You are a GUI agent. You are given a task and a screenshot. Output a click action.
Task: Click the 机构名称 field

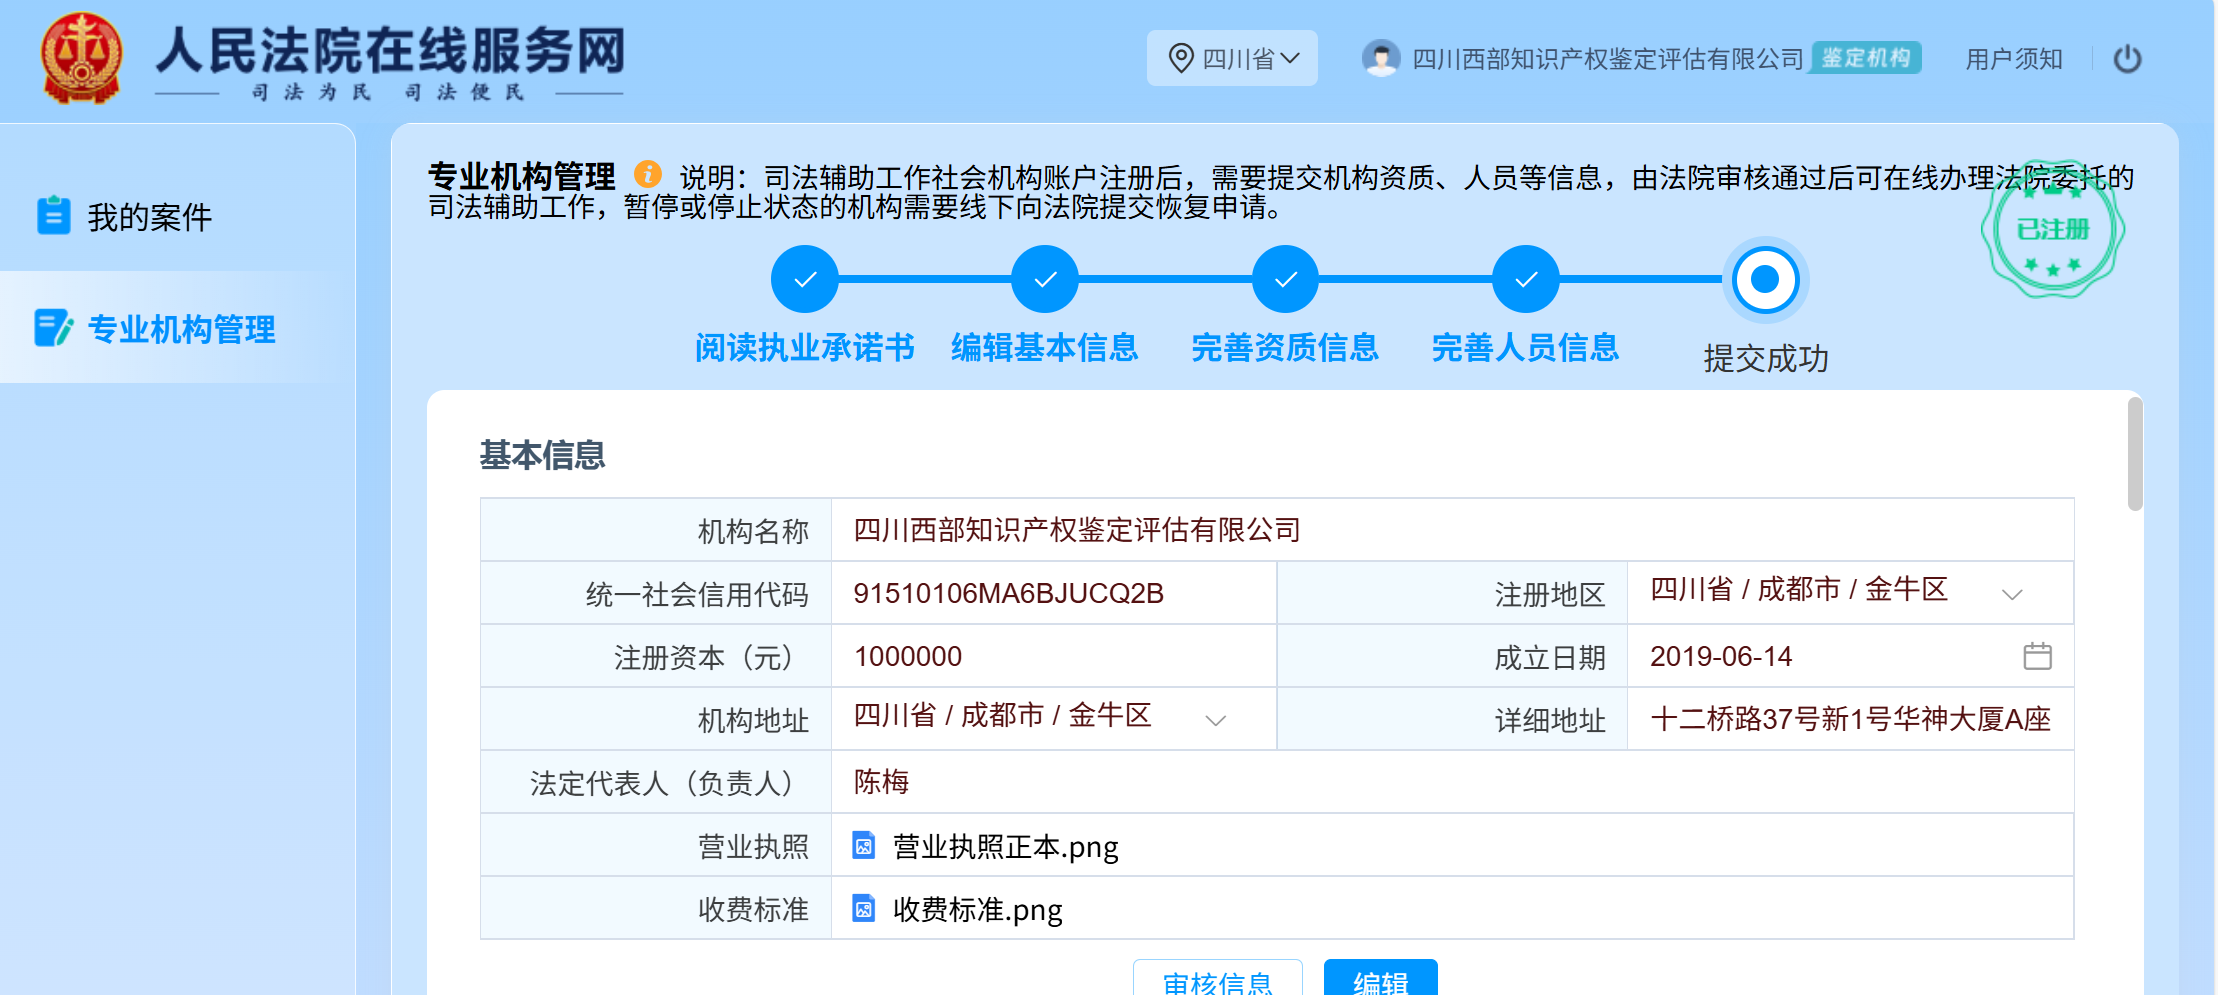point(1452,530)
